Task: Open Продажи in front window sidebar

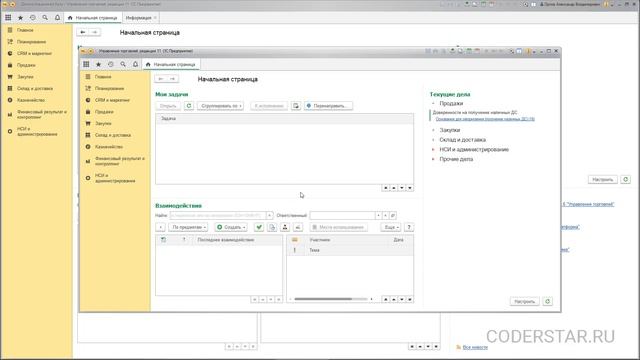Action: point(104,111)
